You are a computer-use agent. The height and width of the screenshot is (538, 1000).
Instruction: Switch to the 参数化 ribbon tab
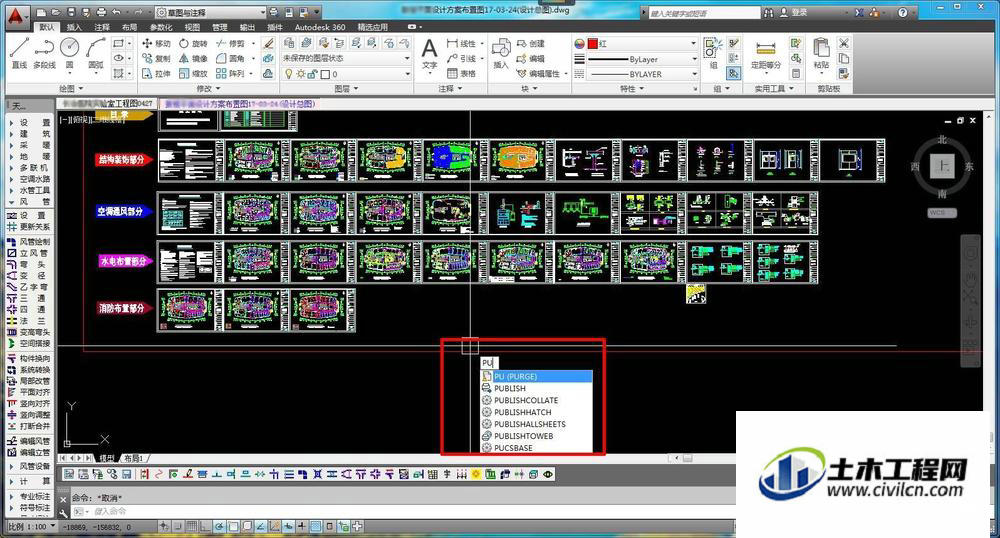[x=161, y=27]
